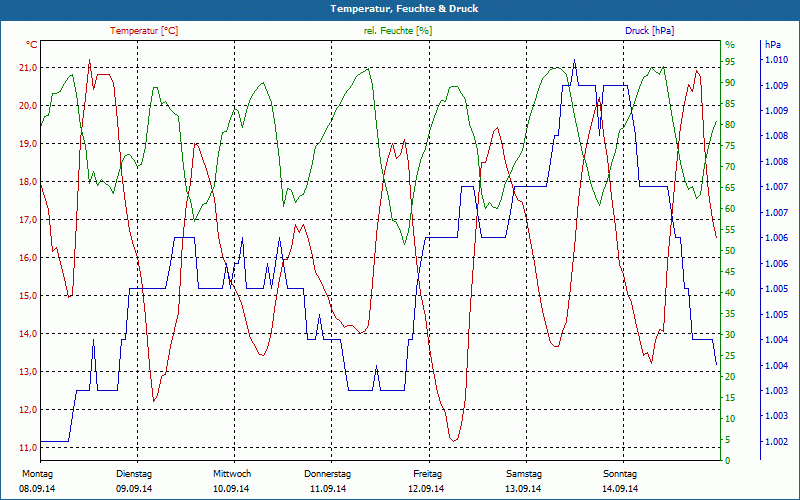Viewport: 800px width, 500px height.
Task: Click the '95' humidity axis value
Action: click(x=730, y=62)
